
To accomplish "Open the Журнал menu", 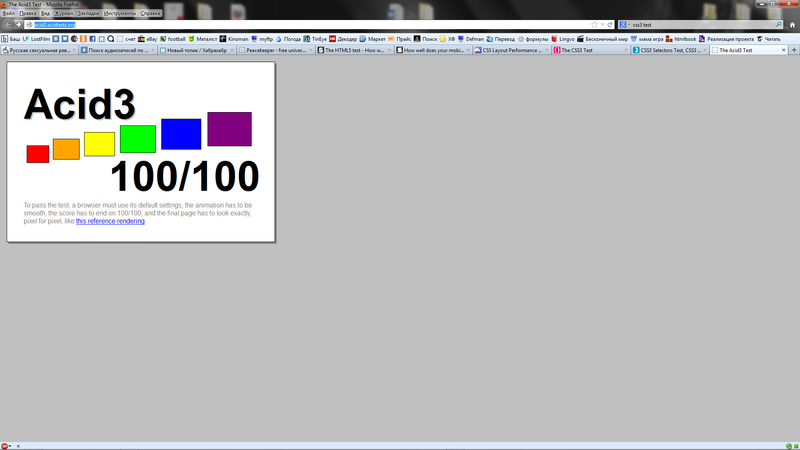I will point(64,13).
